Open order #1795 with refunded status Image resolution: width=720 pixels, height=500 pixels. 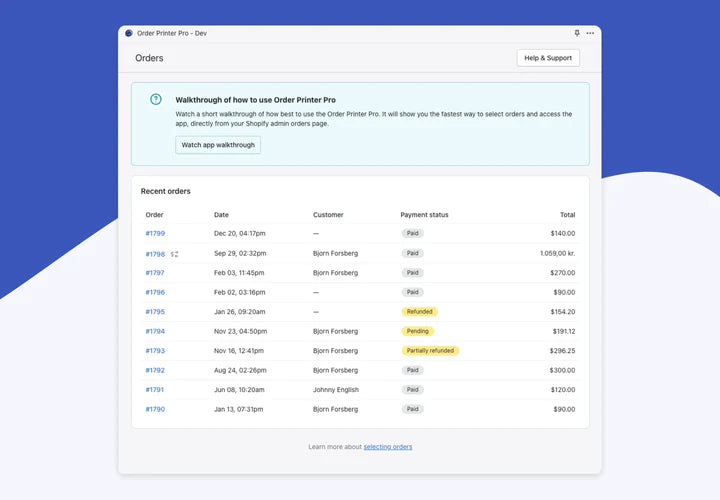click(x=155, y=312)
